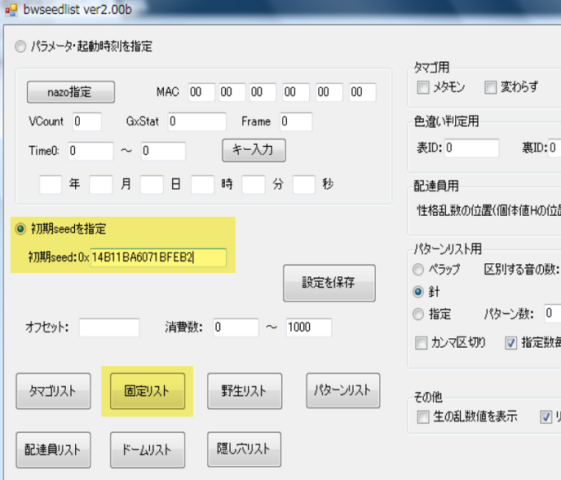Image resolution: width=561 pixels, height=480 pixels.
Task: Click the 配達員リスト button
Action: (x=53, y=450)
